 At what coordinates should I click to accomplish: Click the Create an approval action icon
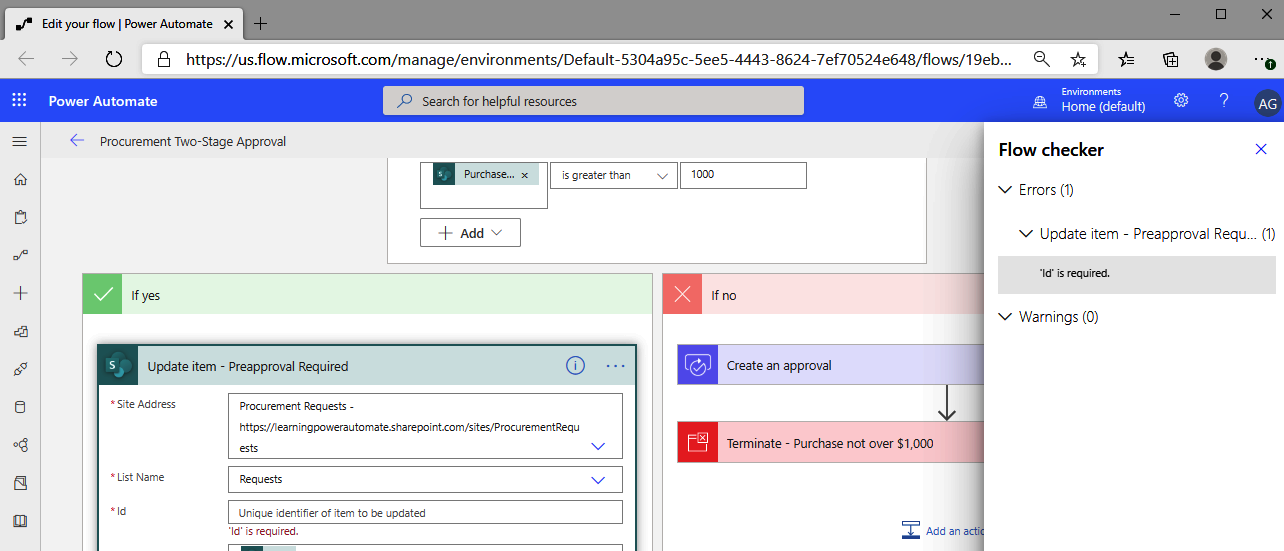pyautogui.click(x=697, y=365)
